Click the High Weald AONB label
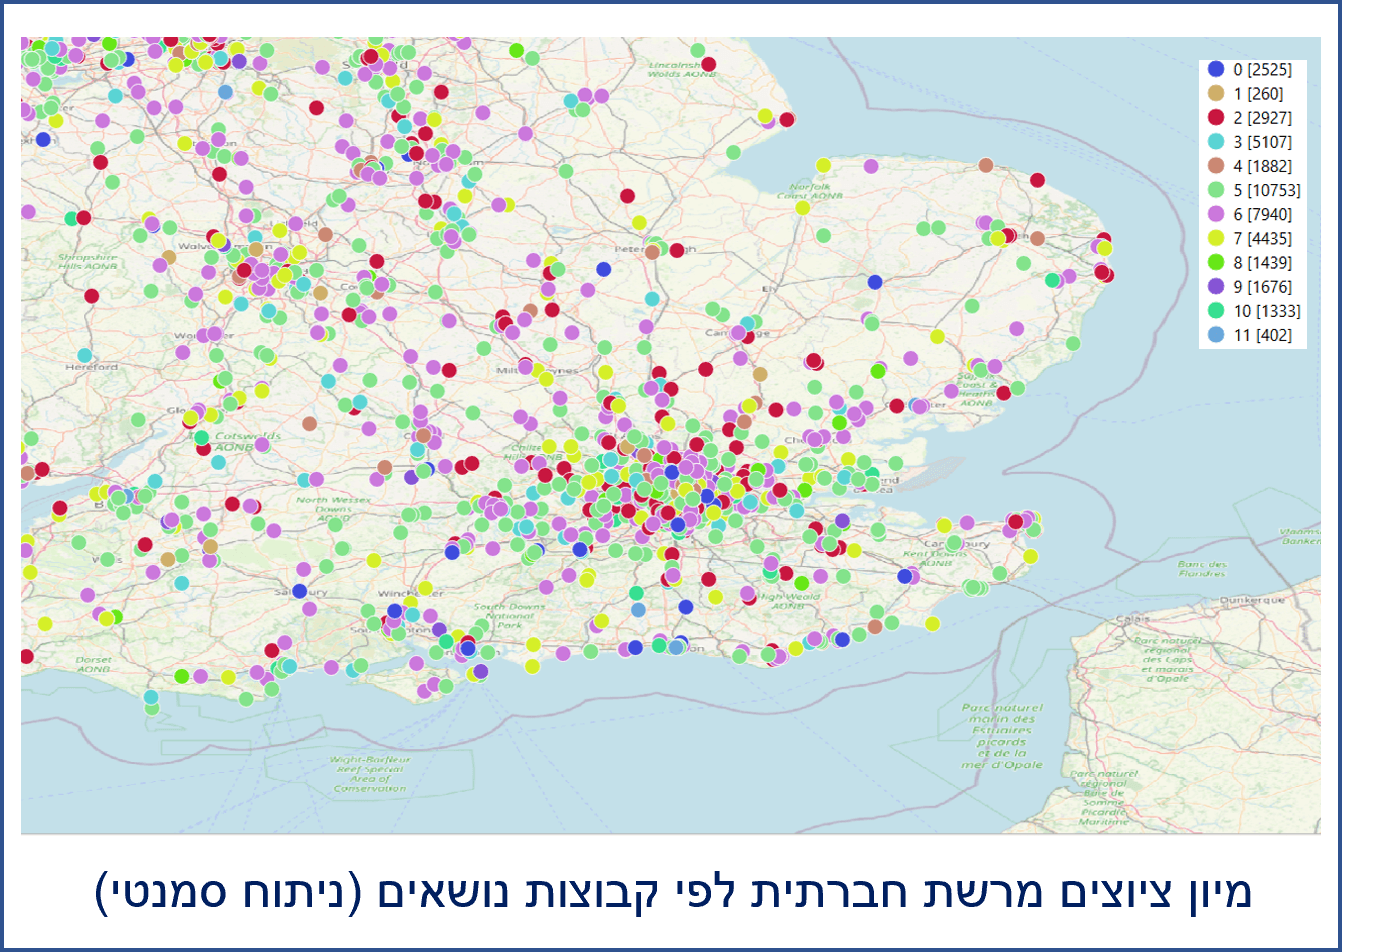 click(787, 601)
